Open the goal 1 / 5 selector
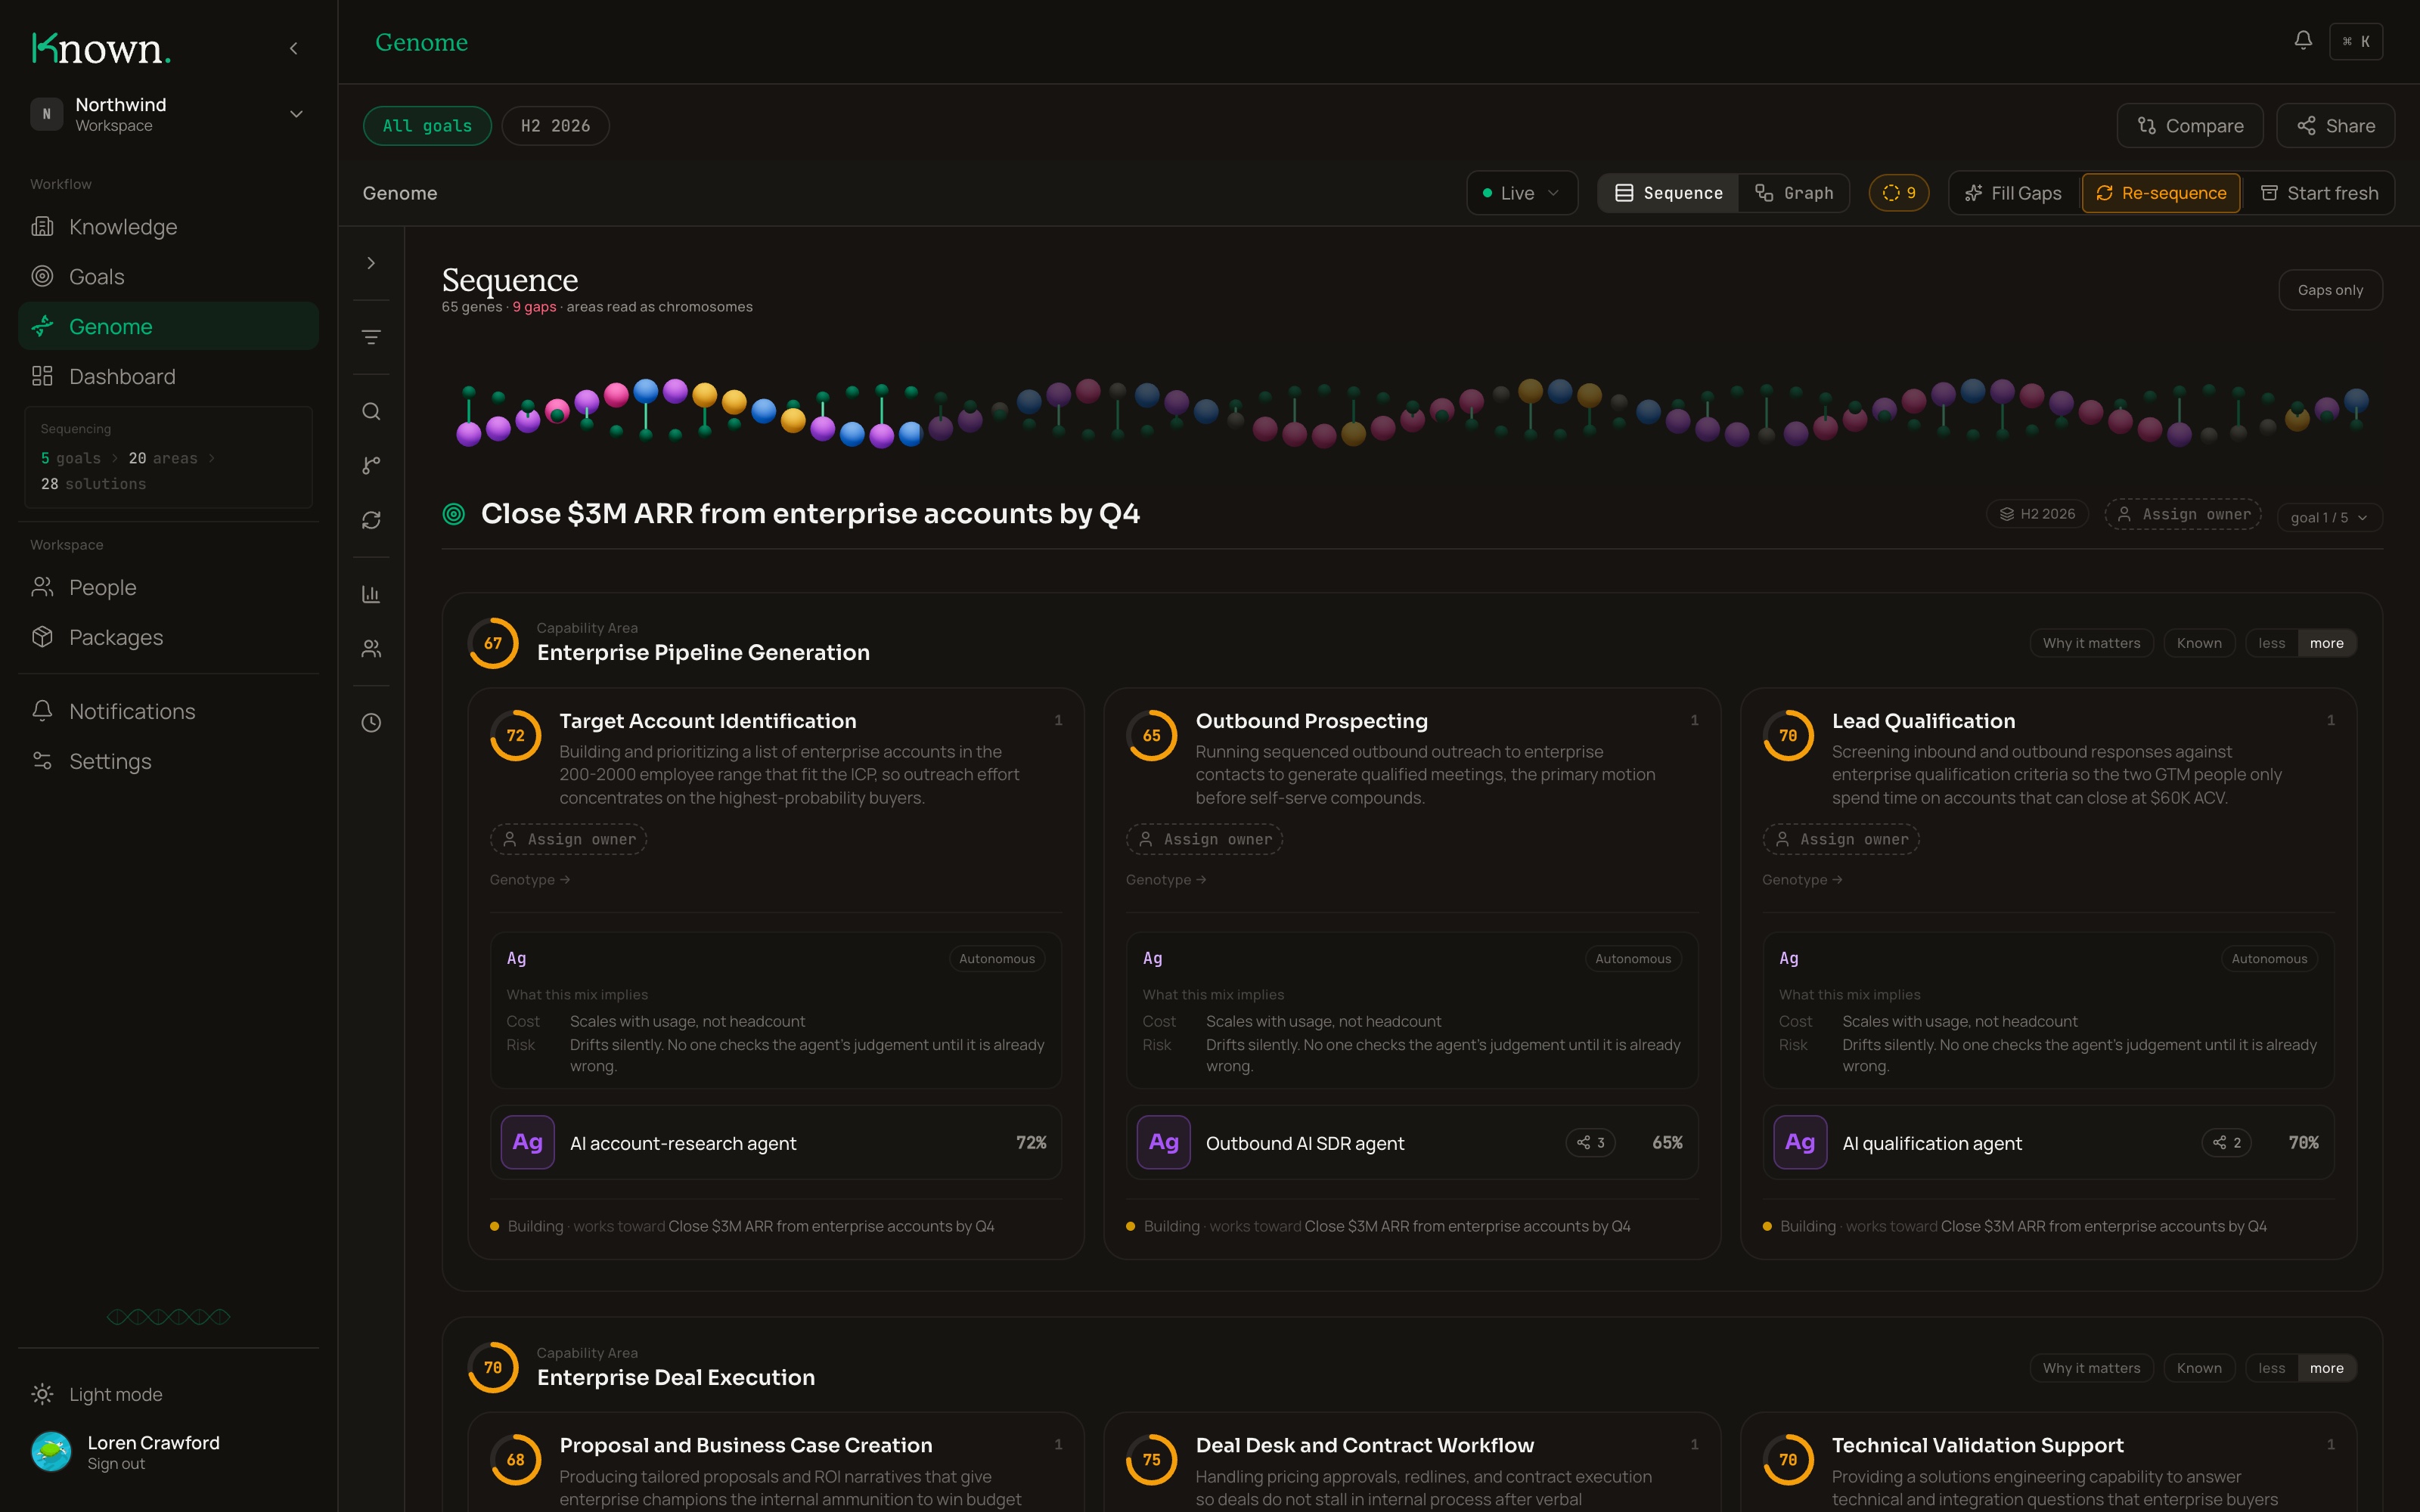 tap(2329, 517)
